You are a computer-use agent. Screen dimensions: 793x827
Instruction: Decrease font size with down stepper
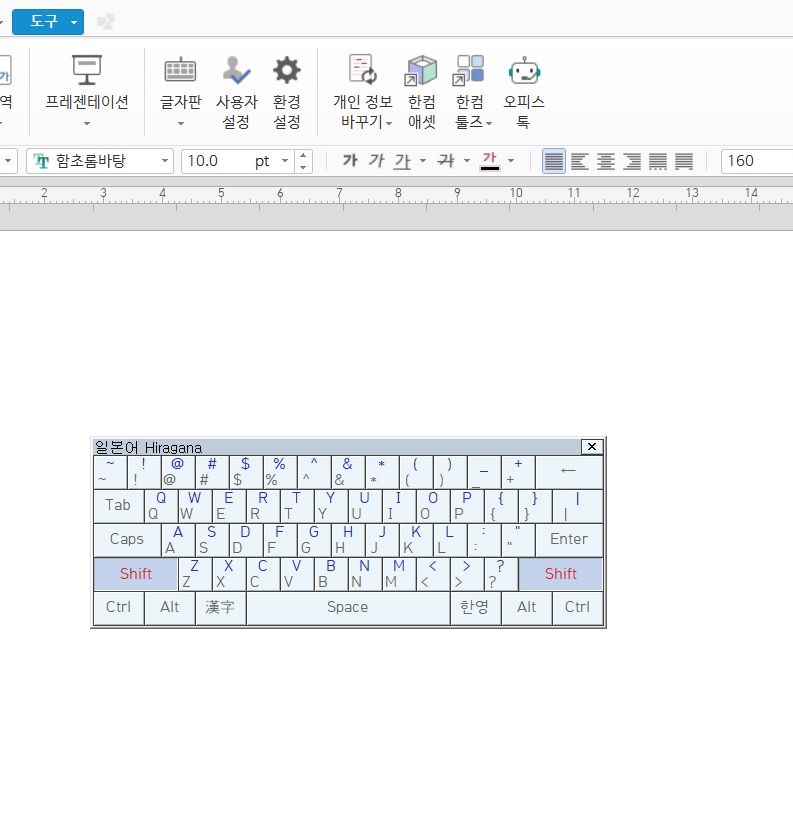pyautogui.click(x=303, y=167)
